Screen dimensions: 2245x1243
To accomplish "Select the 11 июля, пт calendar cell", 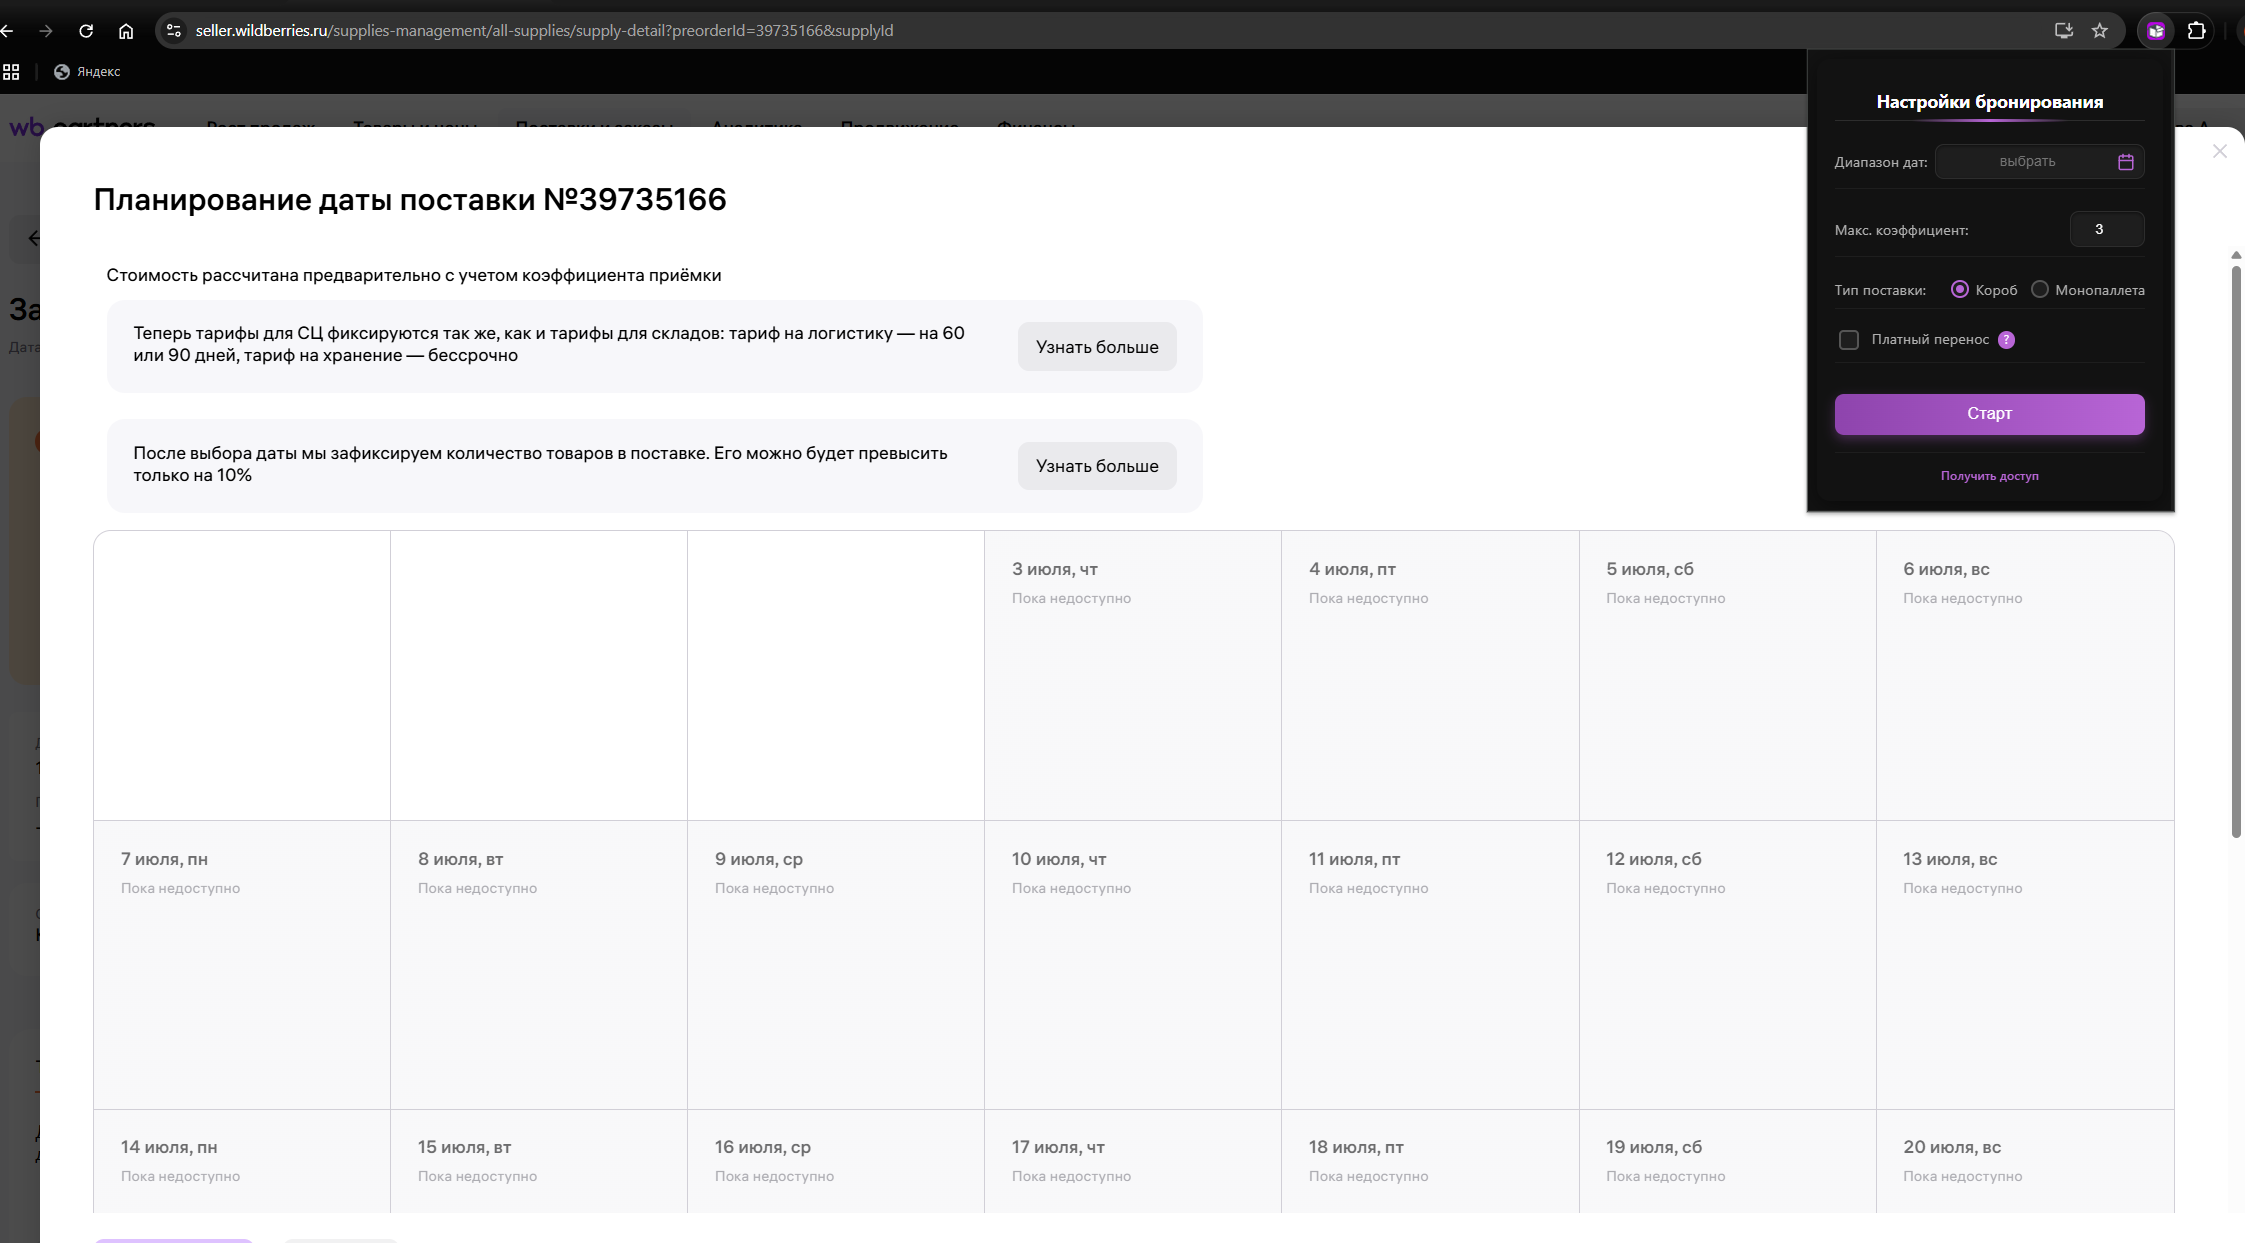I will [x=1430, y=965].
